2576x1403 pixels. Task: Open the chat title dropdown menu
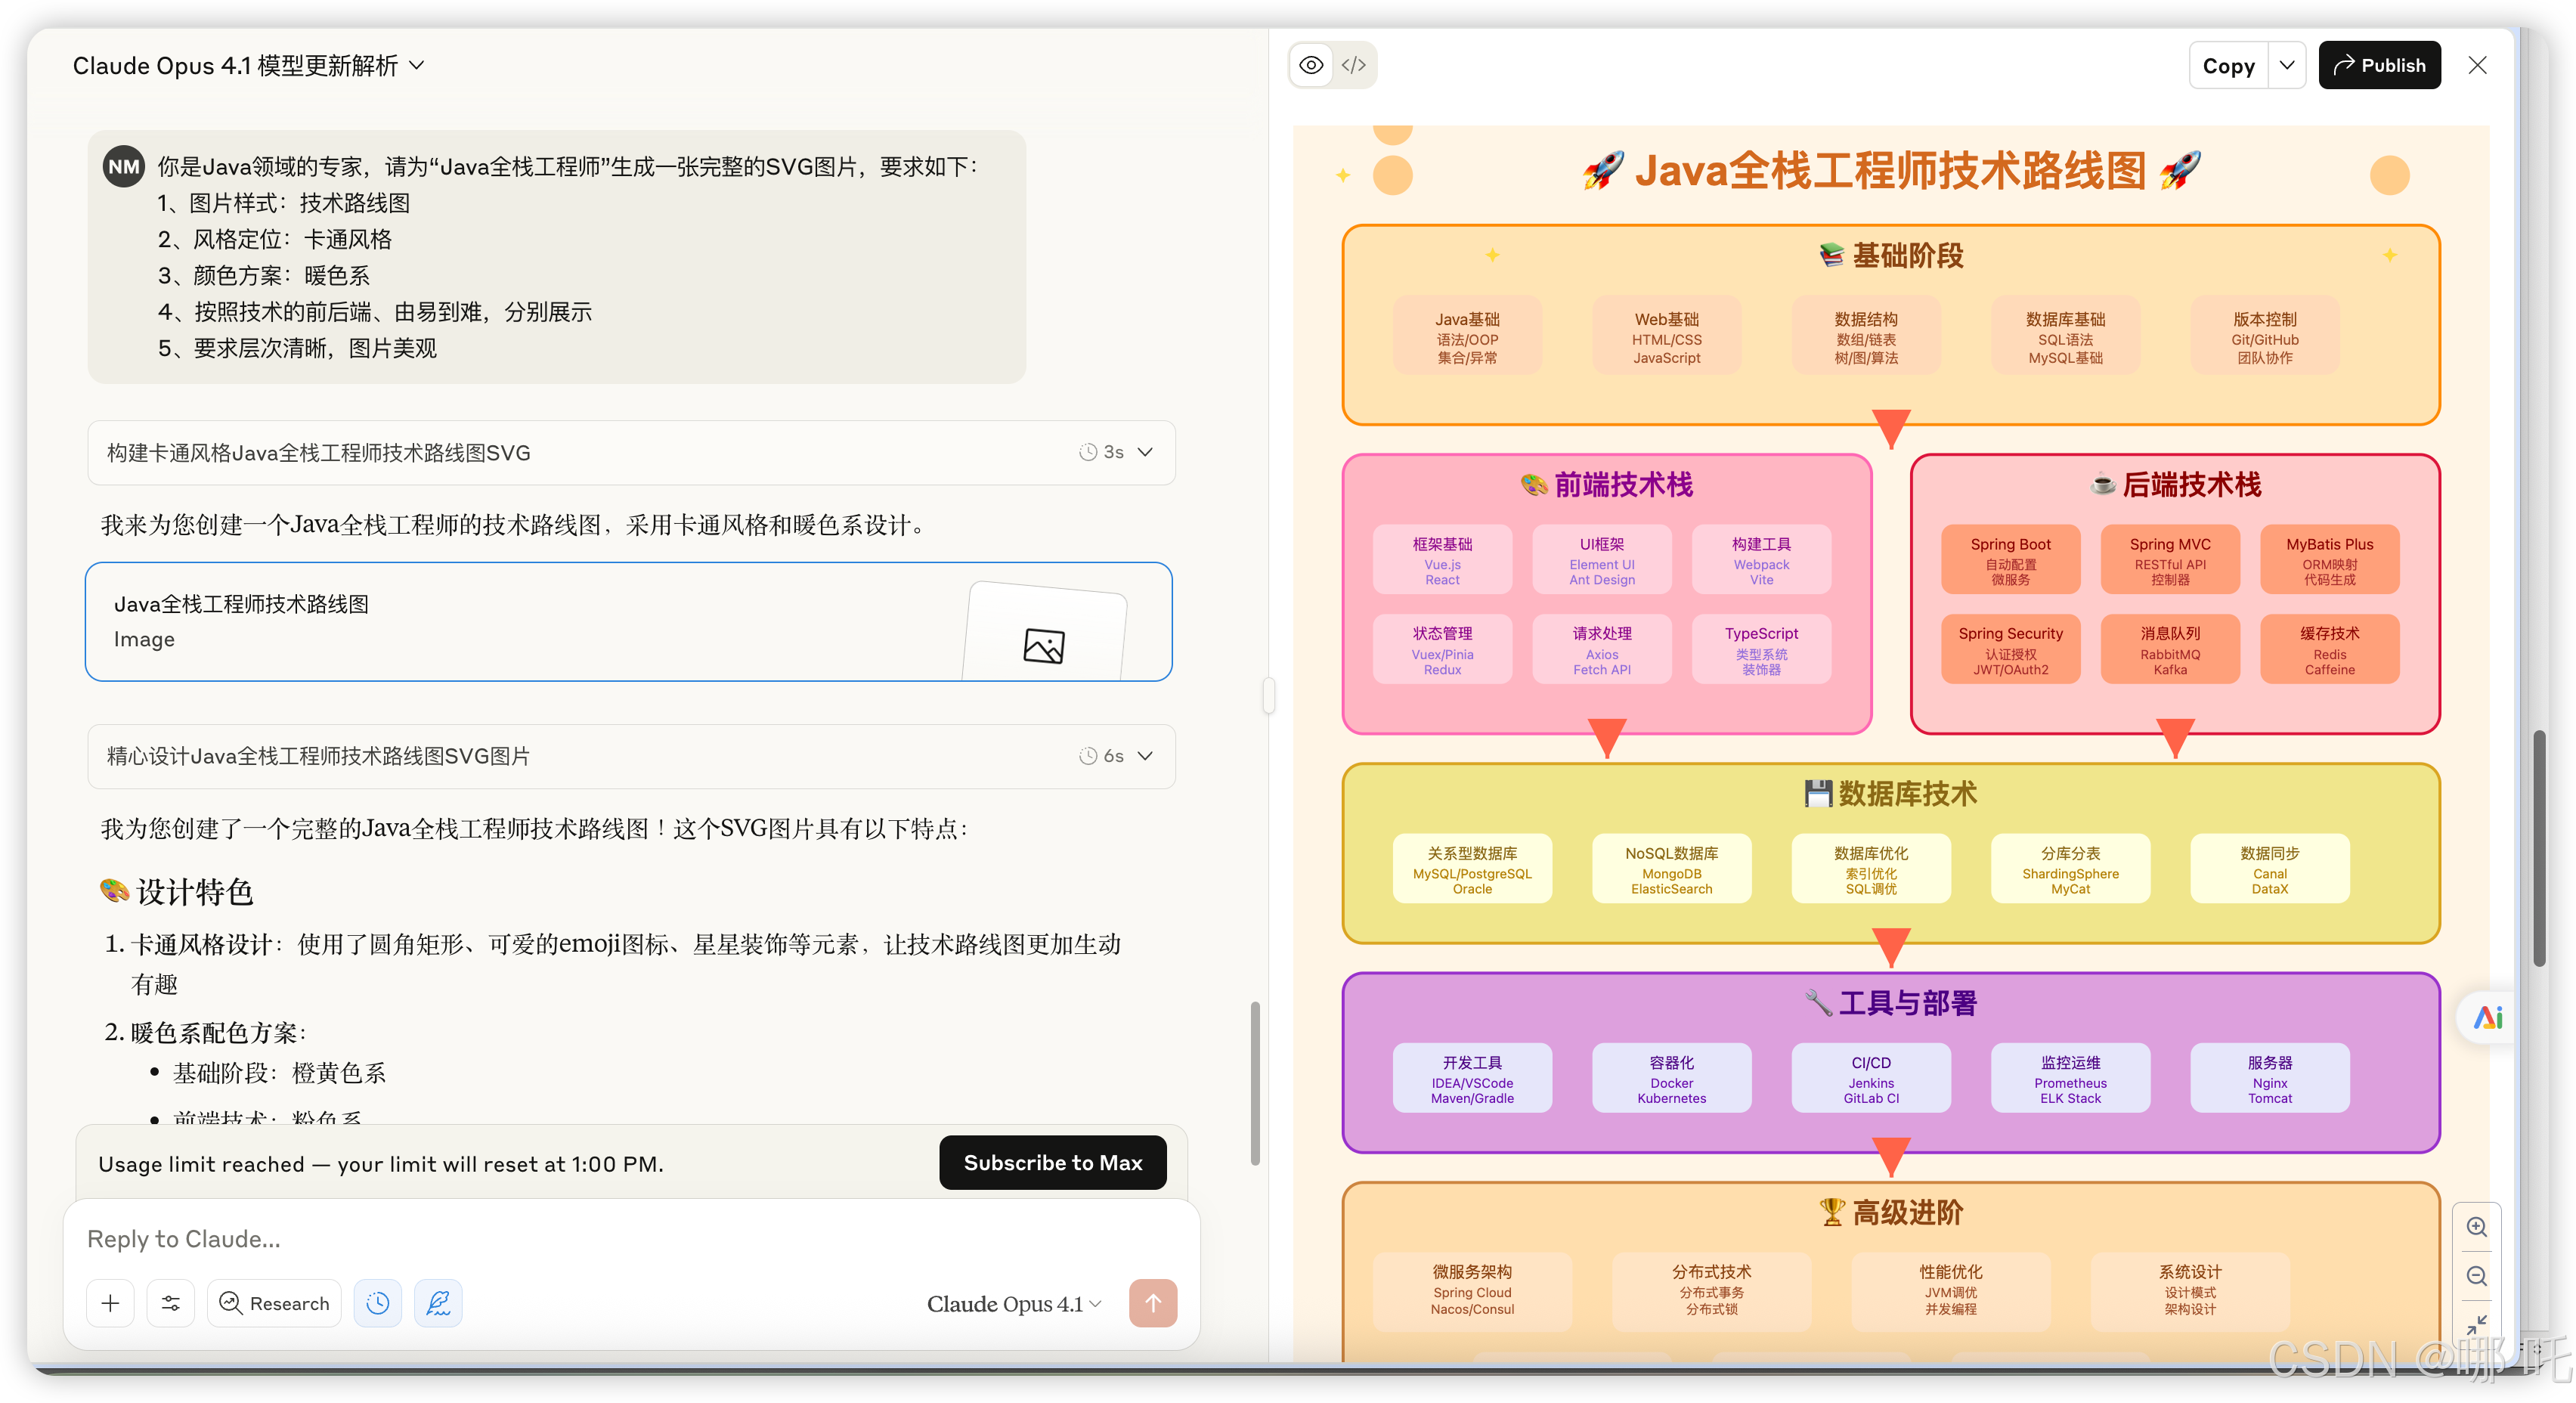point(420,65)
